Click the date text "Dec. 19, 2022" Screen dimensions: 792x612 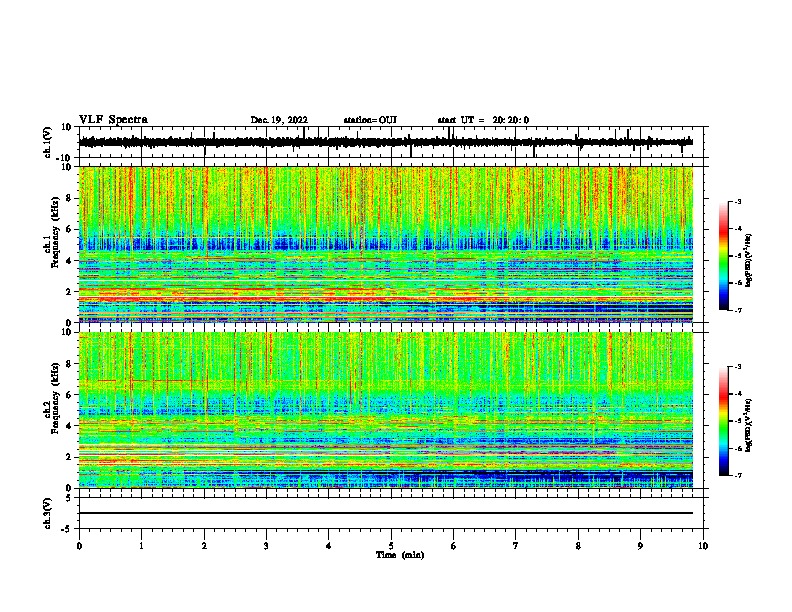[x=279, y=120]
